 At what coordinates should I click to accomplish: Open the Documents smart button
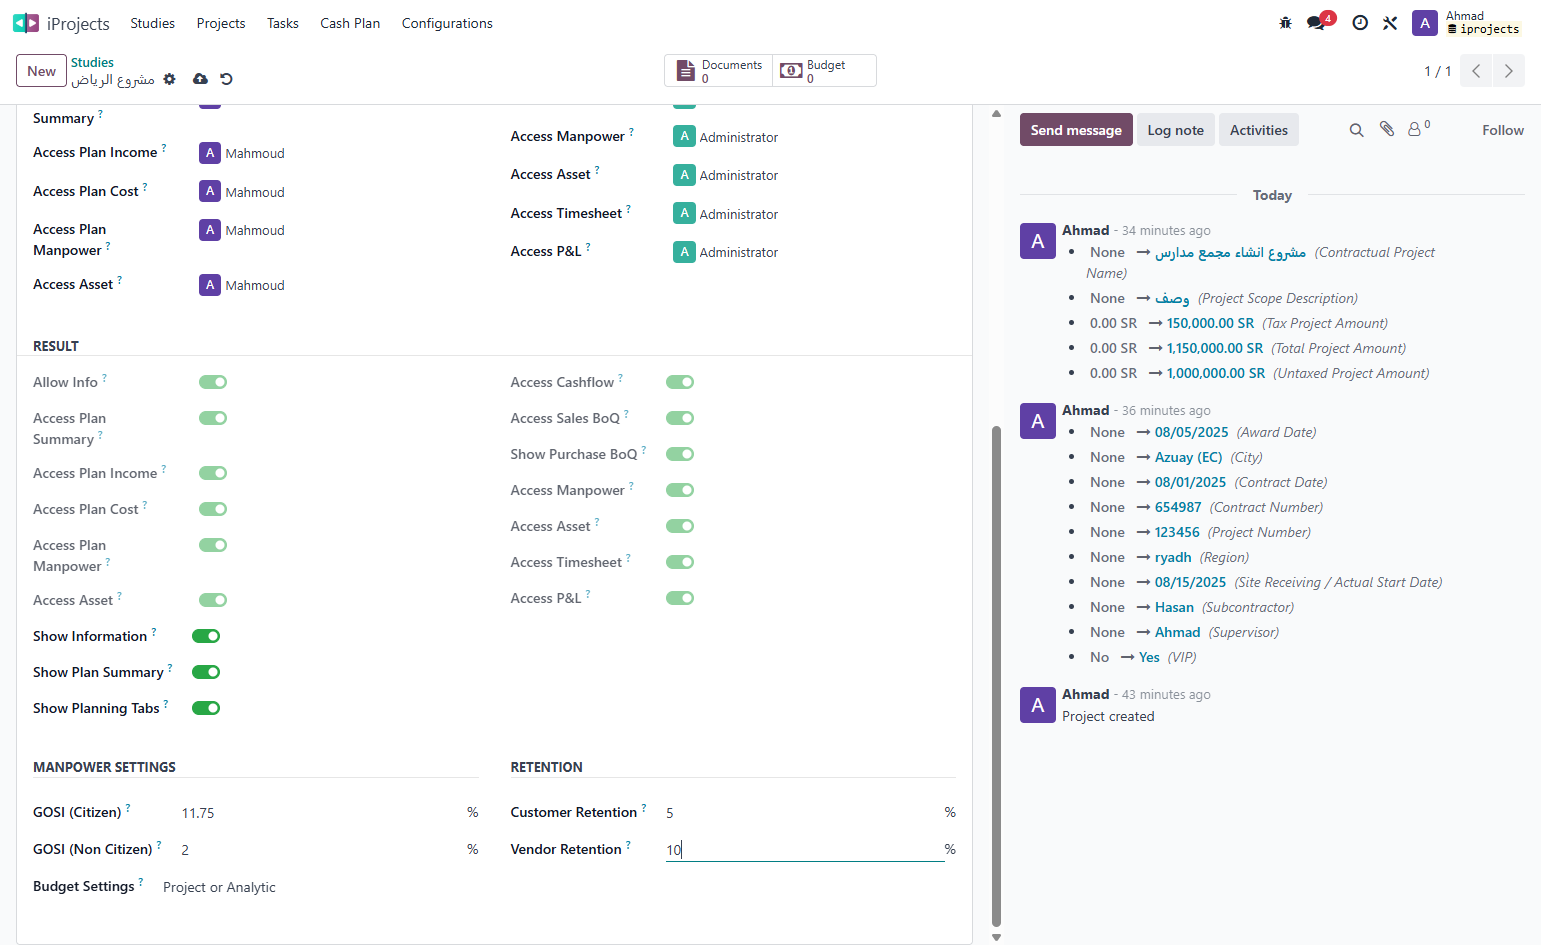point(719,71)
